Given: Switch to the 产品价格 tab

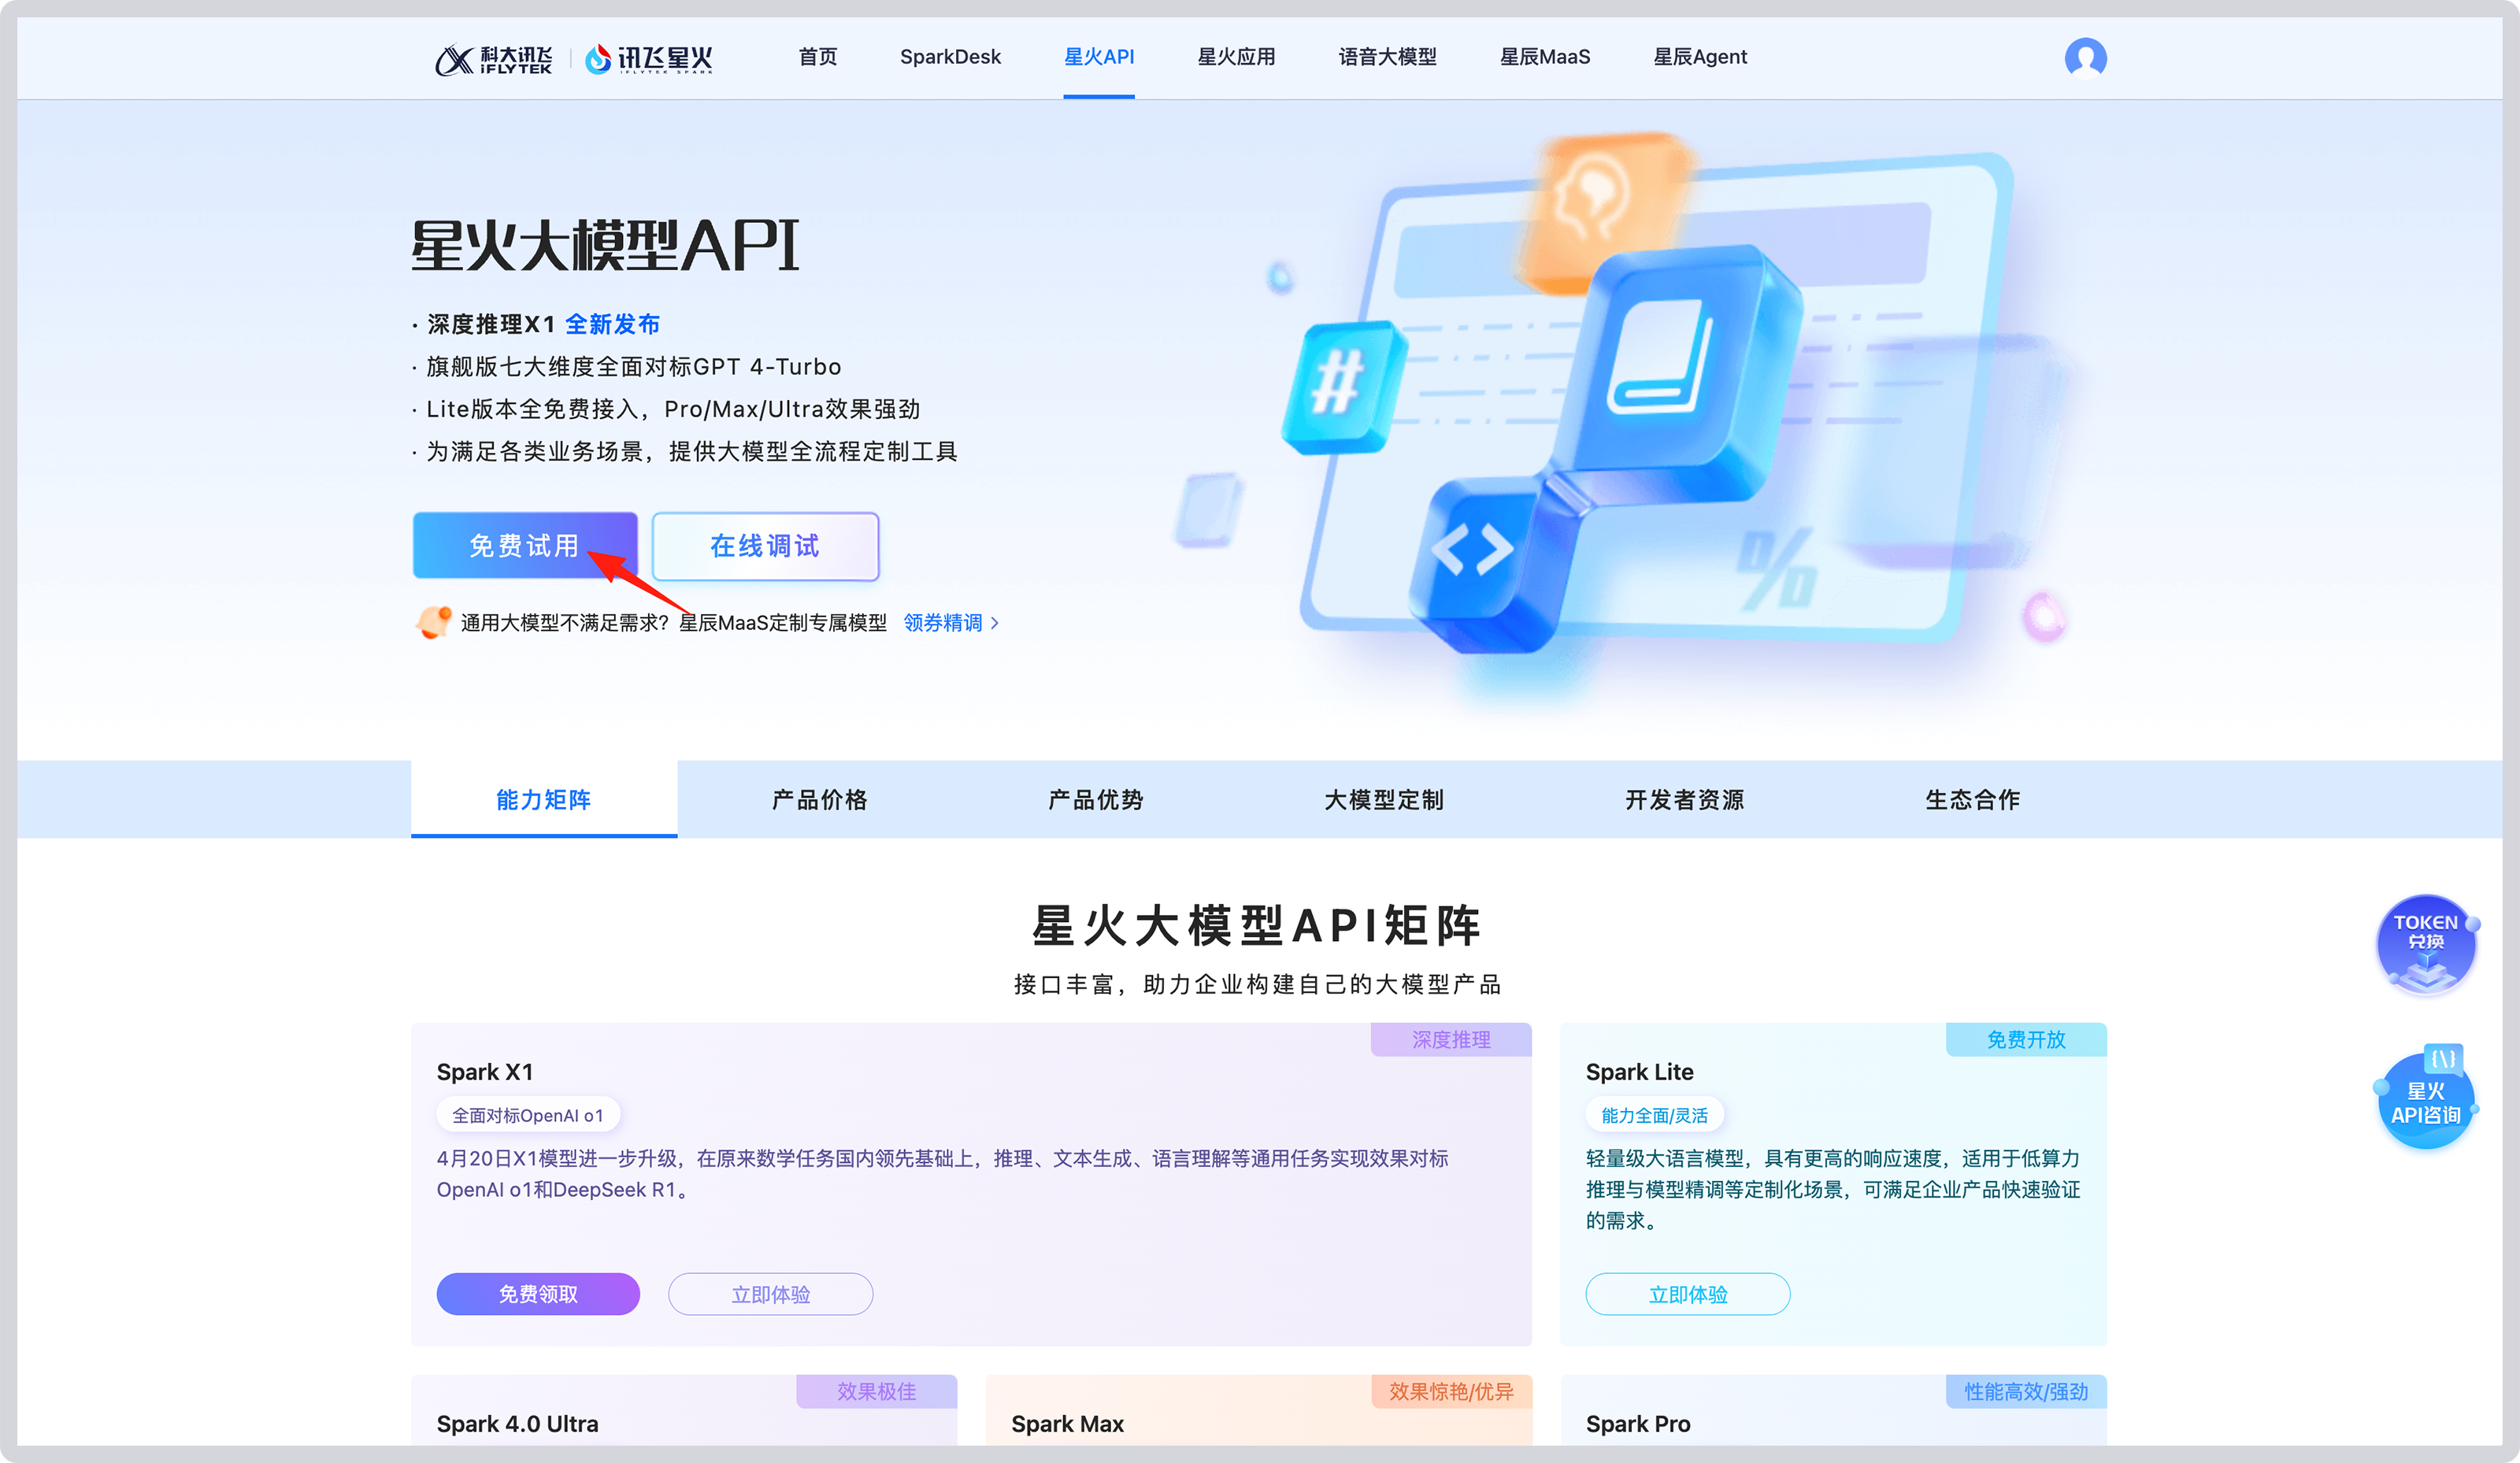Looking at the screenshot, I should [x=818, y=799].
